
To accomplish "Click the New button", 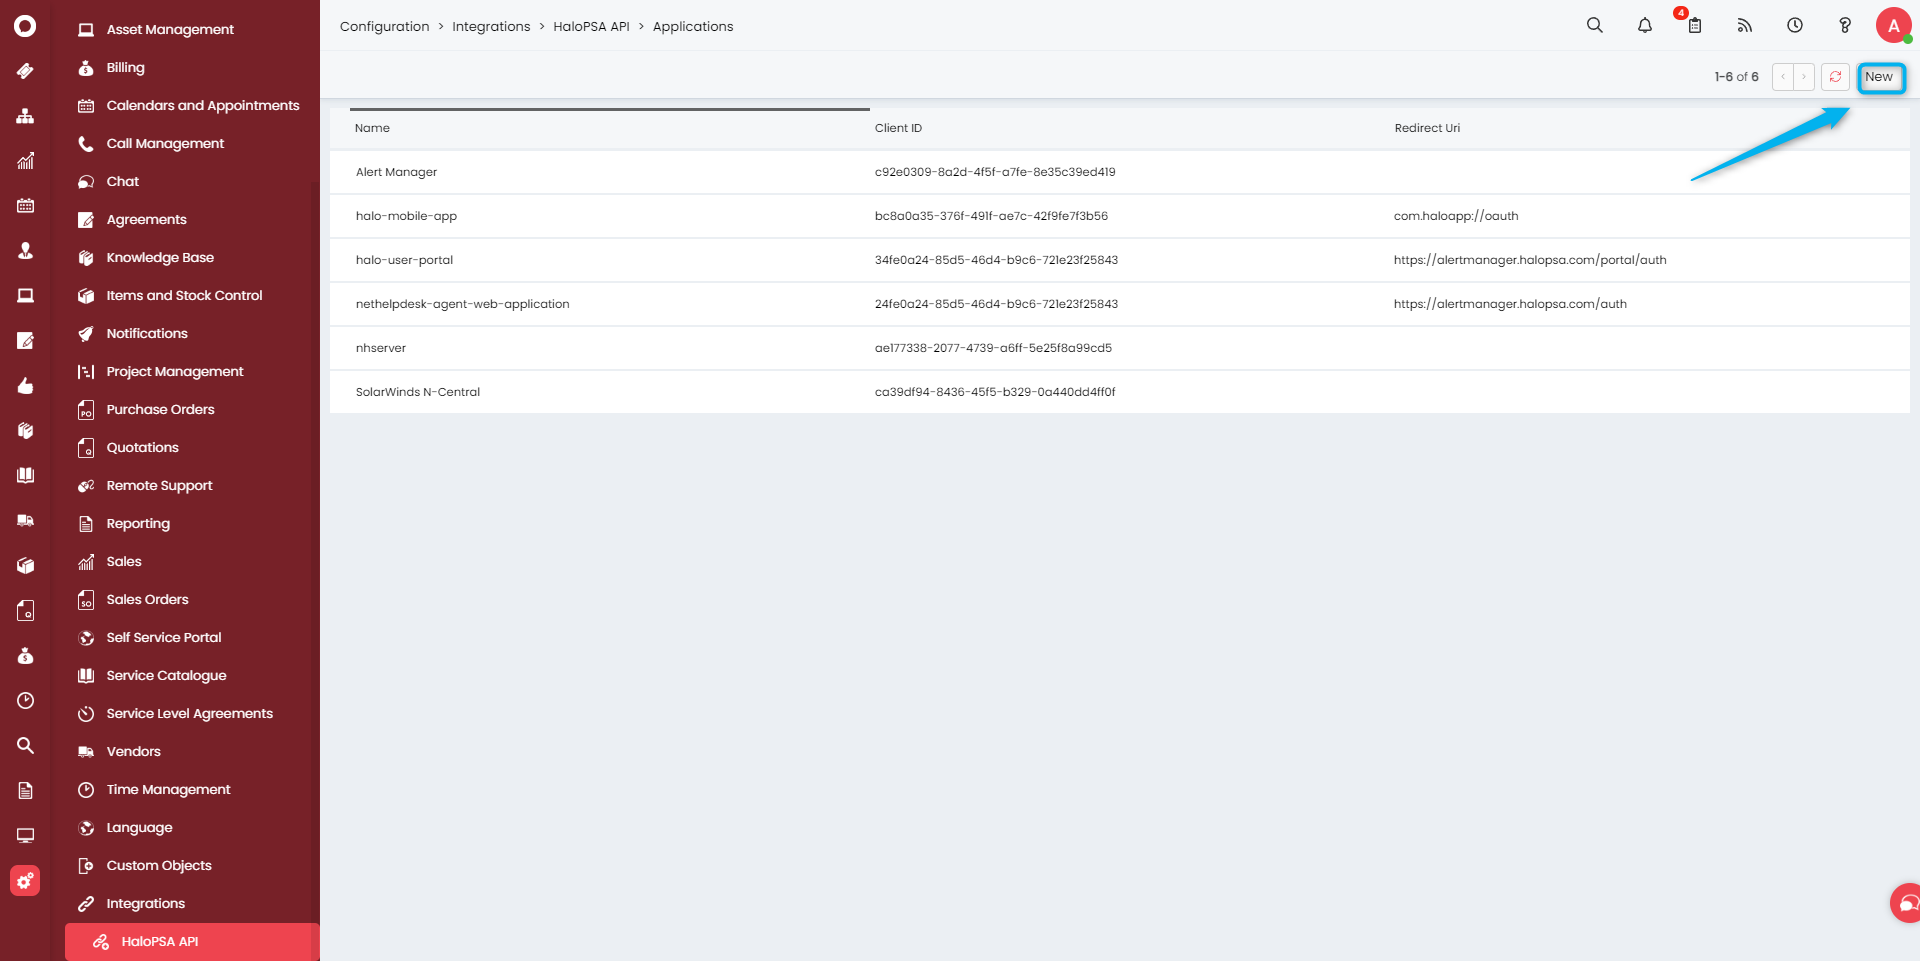I will pyautogui.click(x=1881, y=77).
